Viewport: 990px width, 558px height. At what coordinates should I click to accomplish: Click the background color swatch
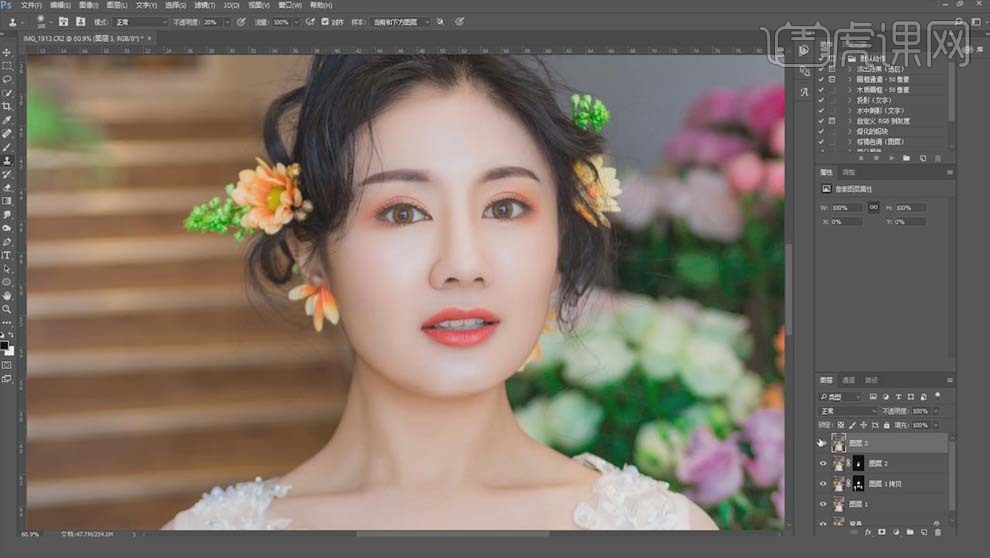tap(10, 351)
